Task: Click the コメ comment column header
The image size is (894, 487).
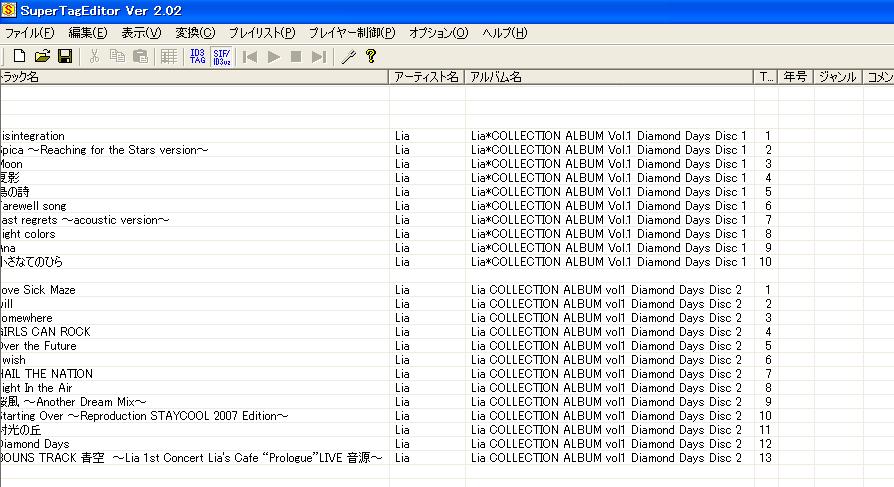Action: 879,77
